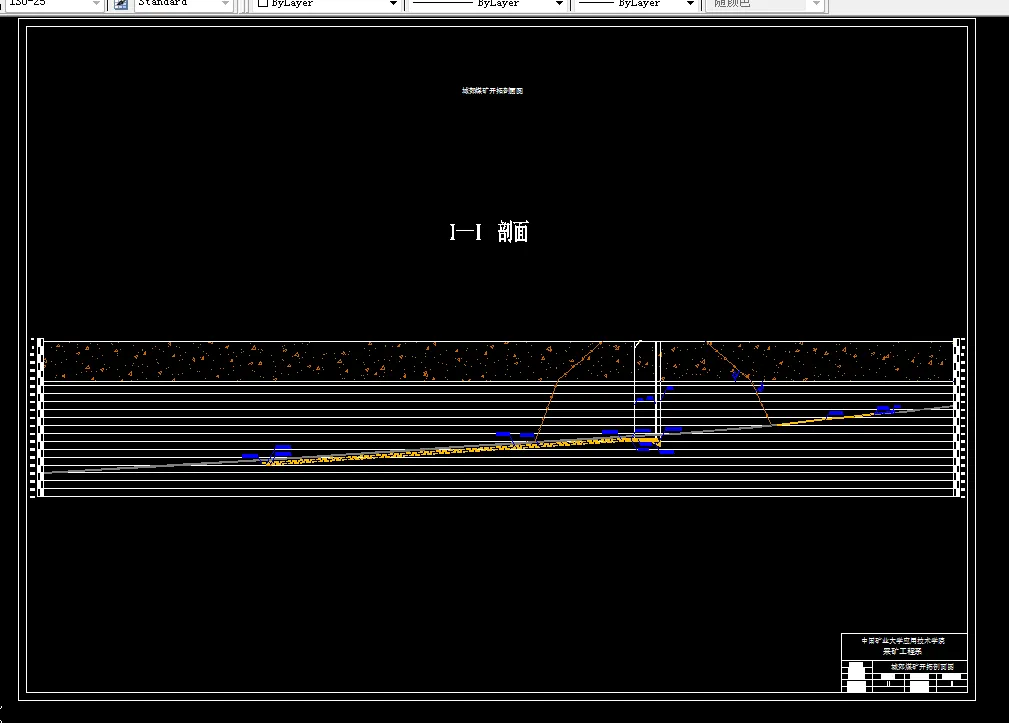Click the yellow hatched coal seam band

[460, 450]
